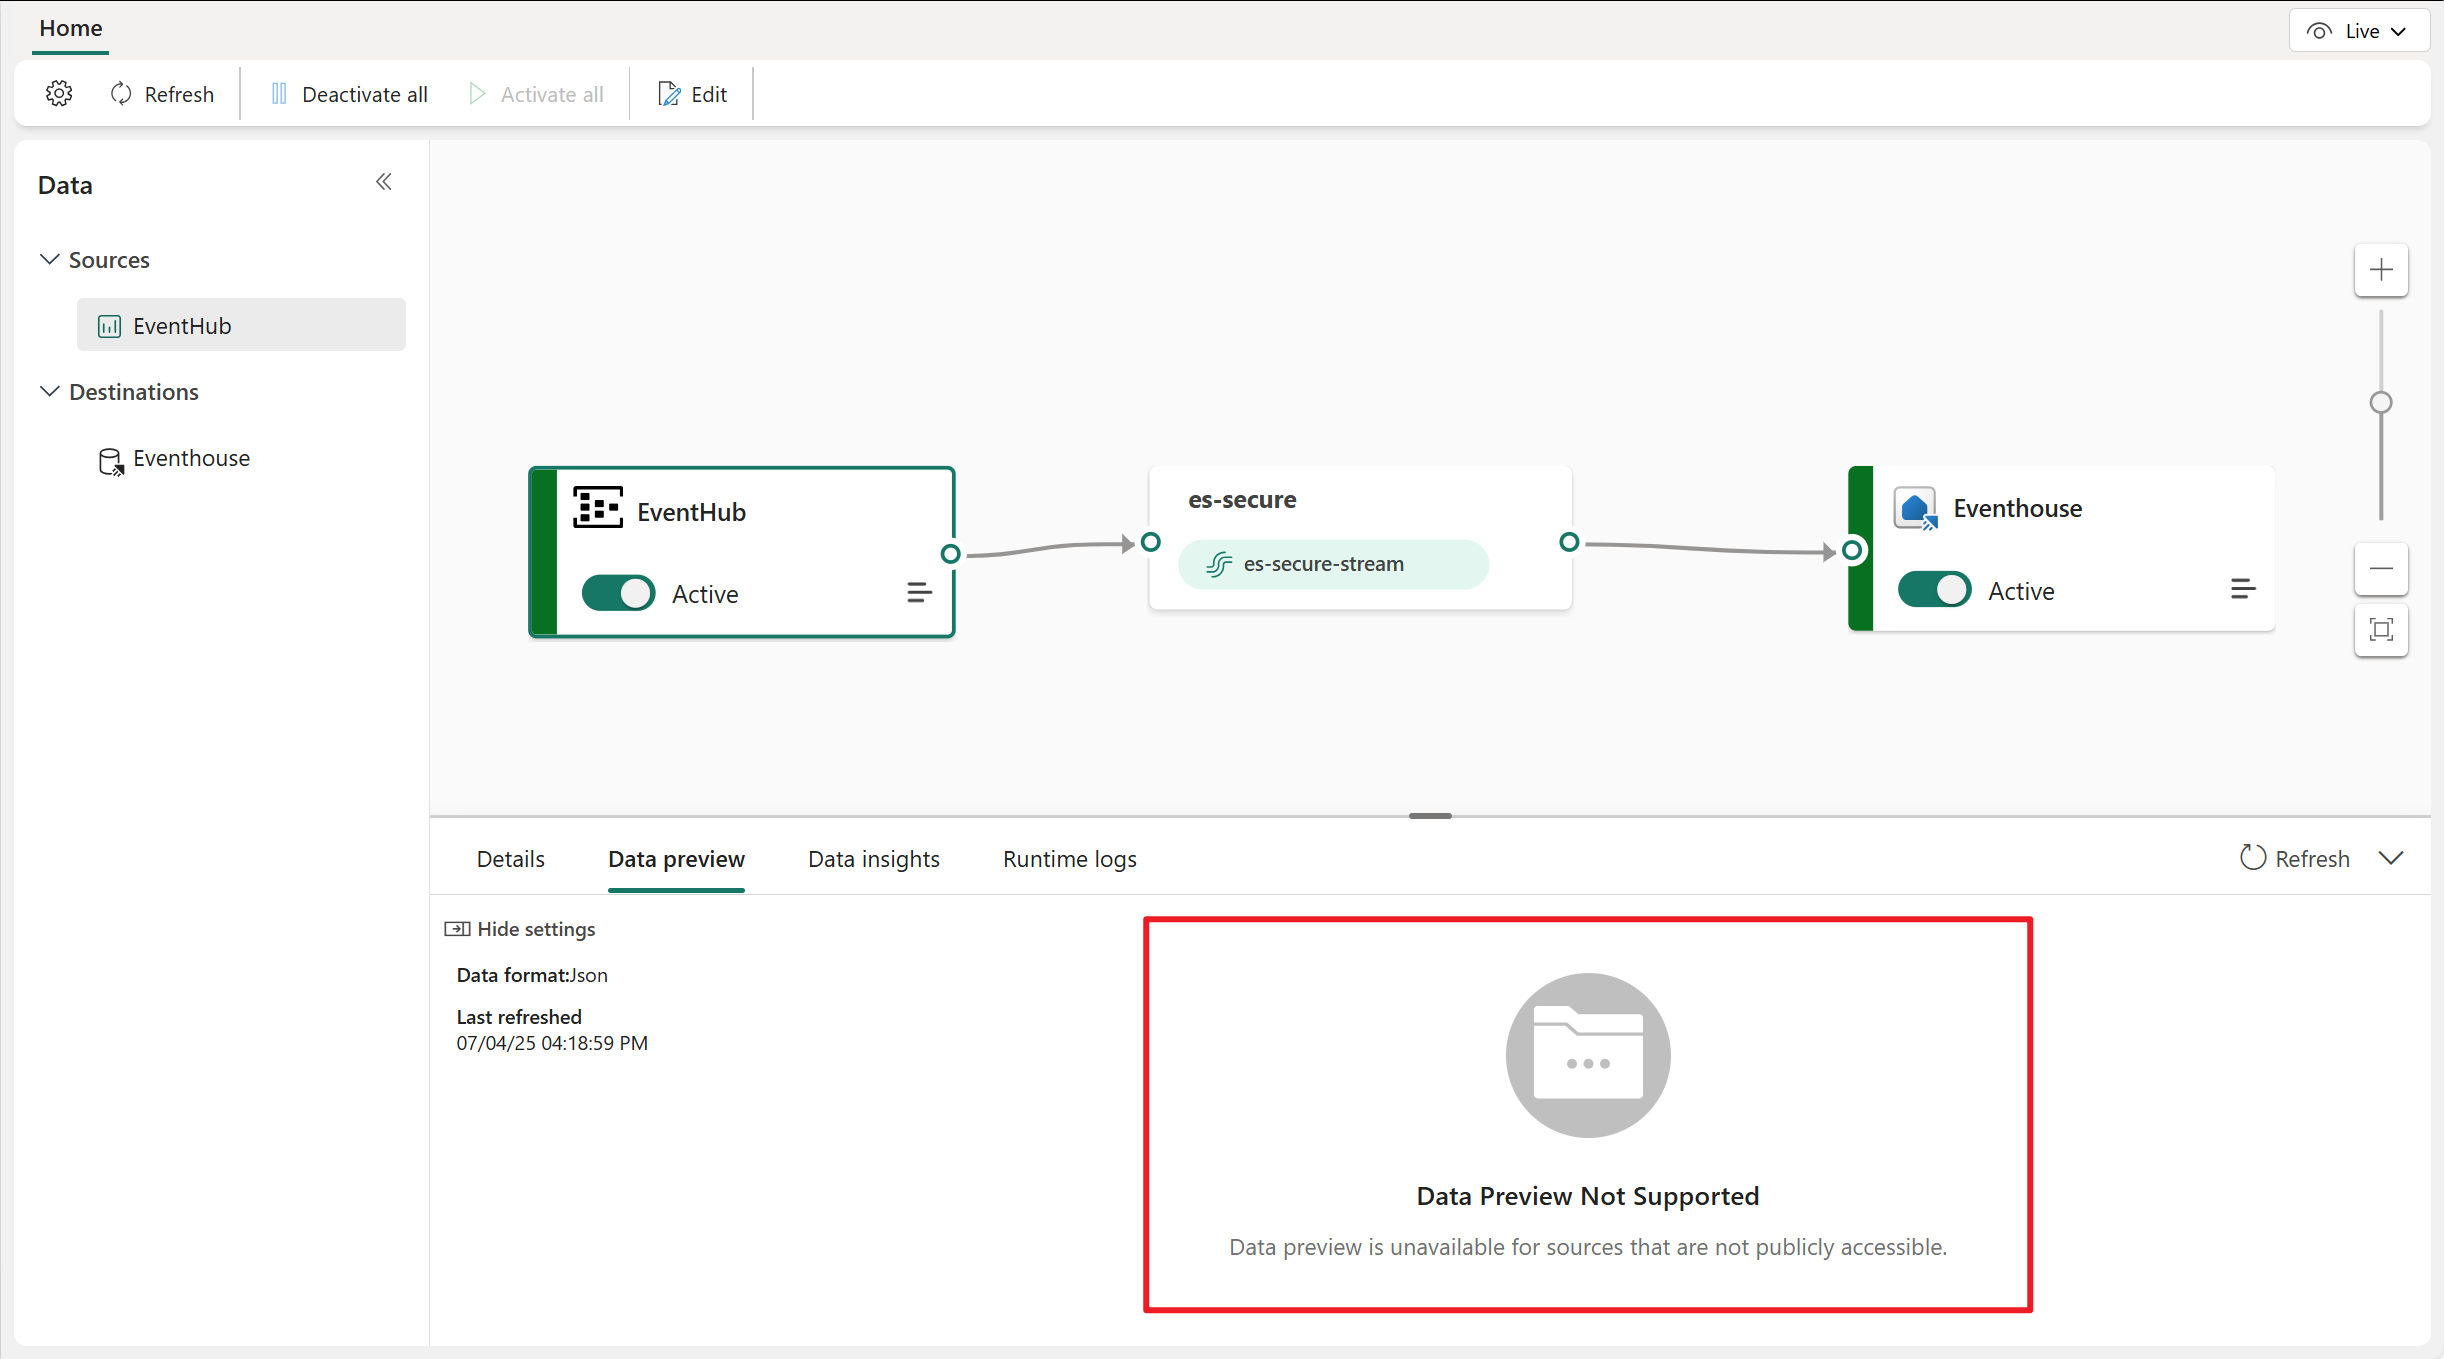Click the Hide settings icon

[457, 929]
